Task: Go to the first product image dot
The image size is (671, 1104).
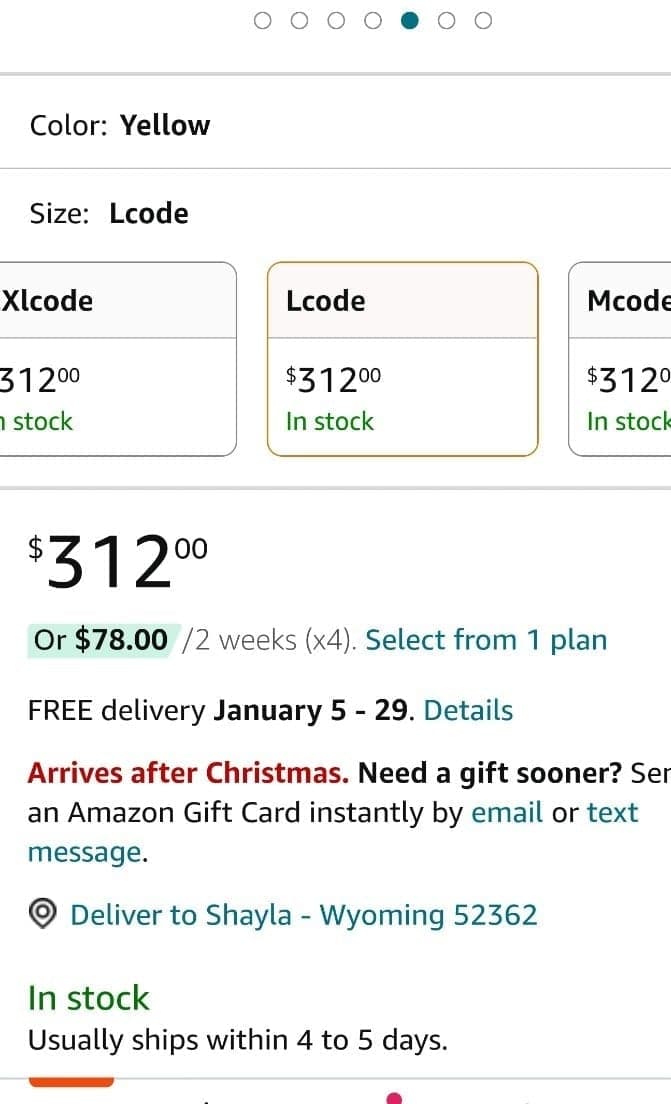Action: [x=263, y=21]
